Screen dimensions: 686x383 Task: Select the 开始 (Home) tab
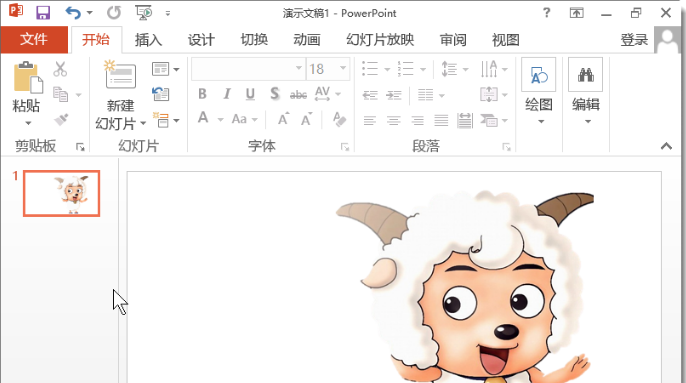tap(96, 40)
